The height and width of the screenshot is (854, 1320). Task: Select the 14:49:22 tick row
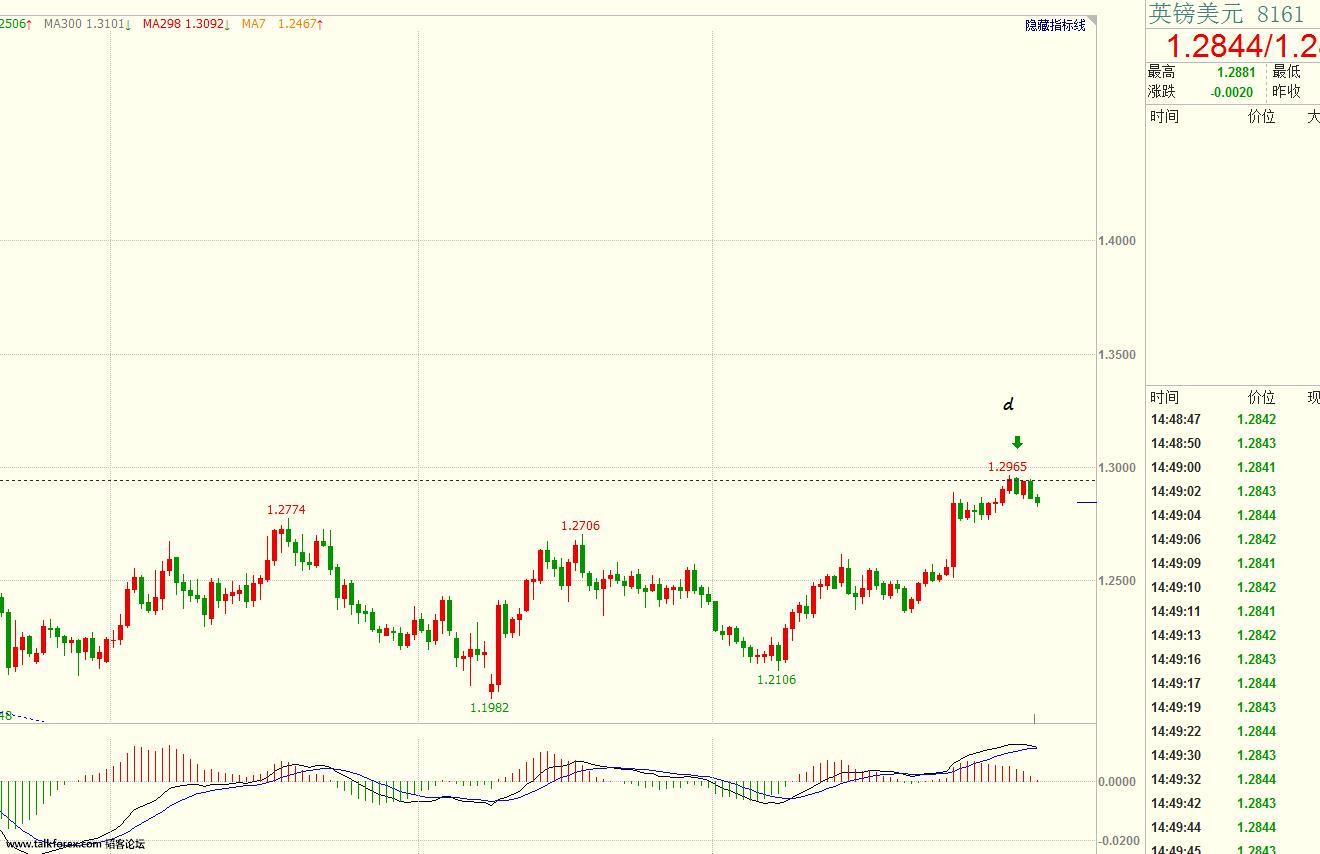1233,732
